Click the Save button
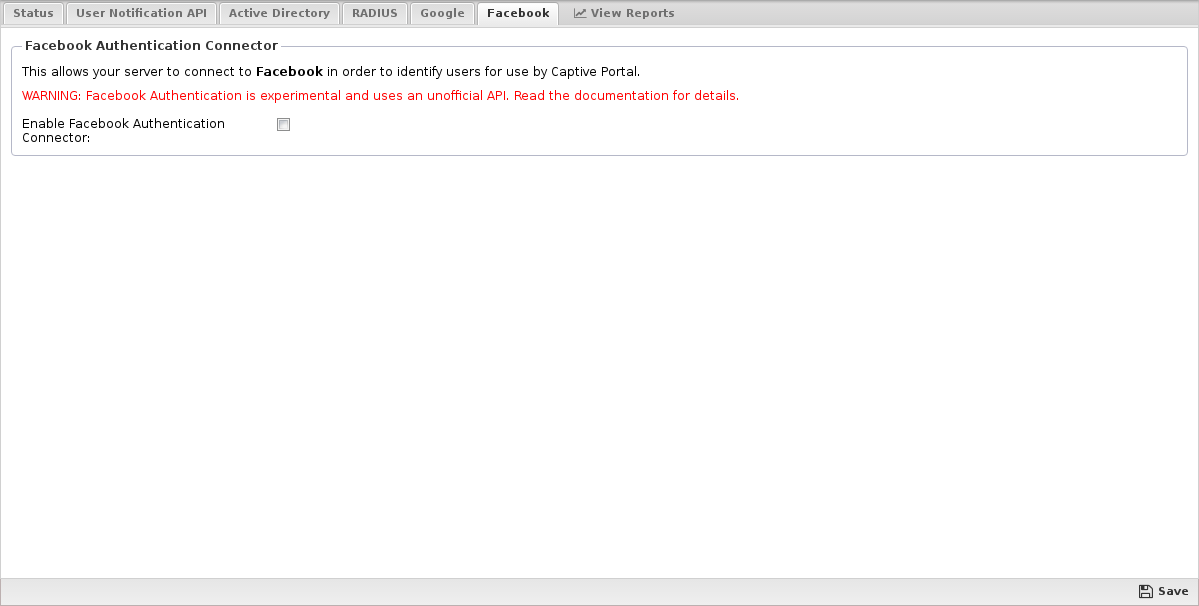The height and width of the screenshot is (606, 1199). point(1163,591)
